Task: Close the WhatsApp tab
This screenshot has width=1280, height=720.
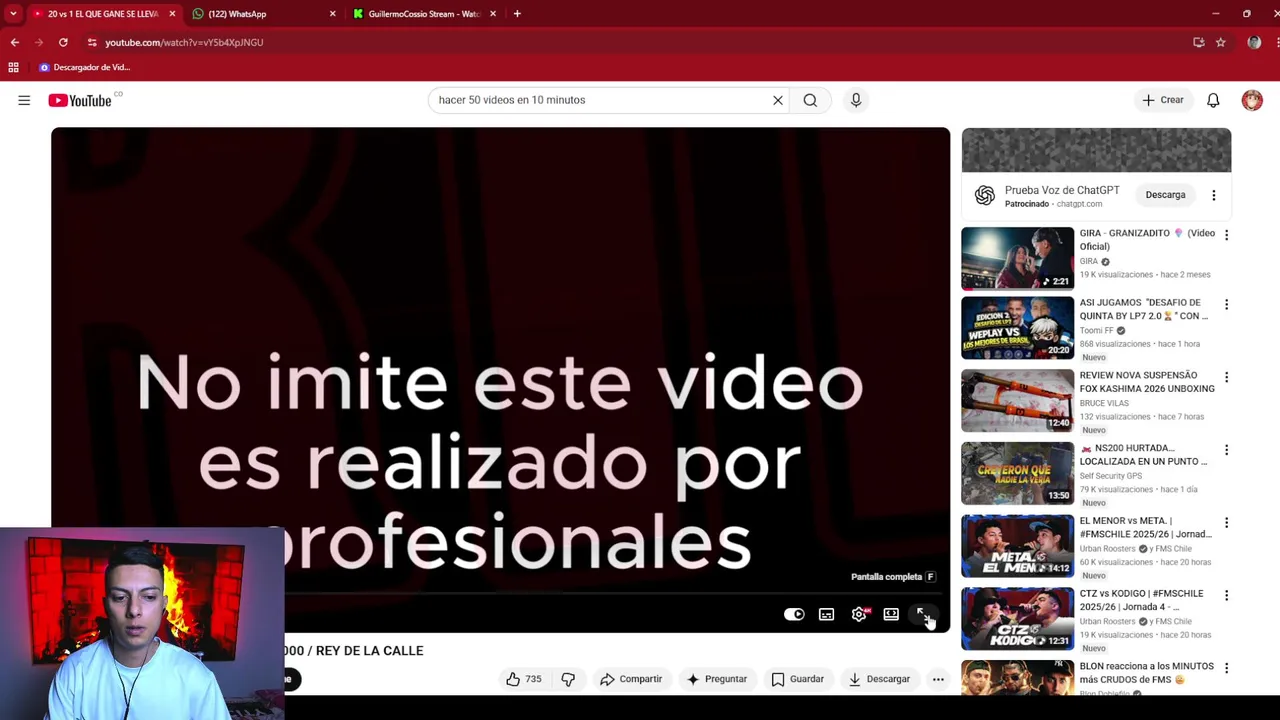Action: (x=333, y=14)
